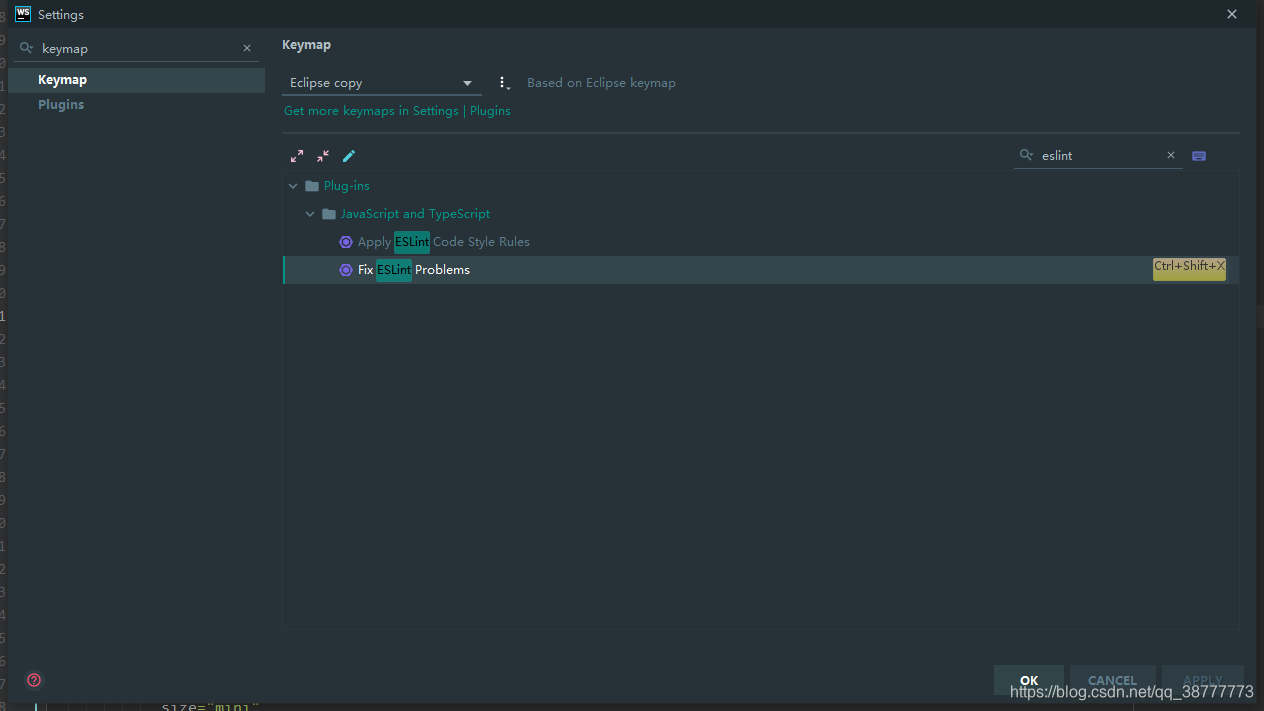1264x711 pixels.
Task: Click the OK button
Action: [x=1029, y=680]
